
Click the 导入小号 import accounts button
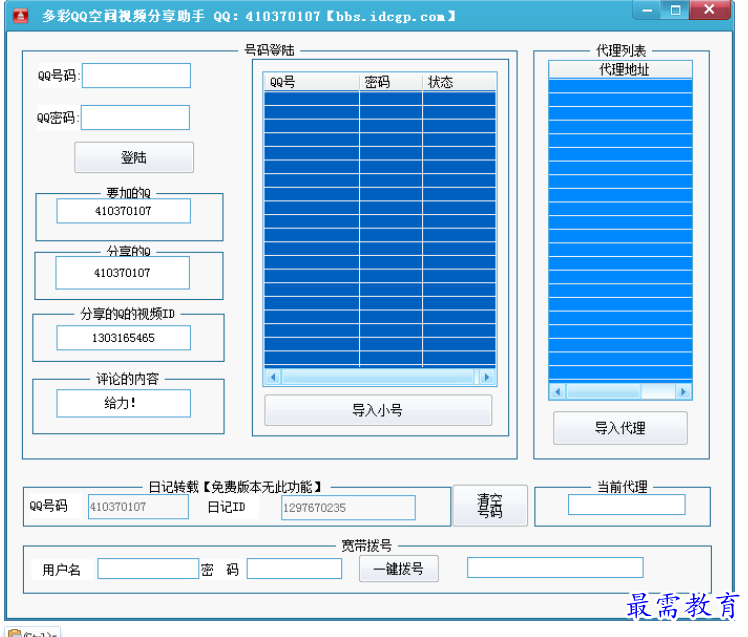point(378,410)
